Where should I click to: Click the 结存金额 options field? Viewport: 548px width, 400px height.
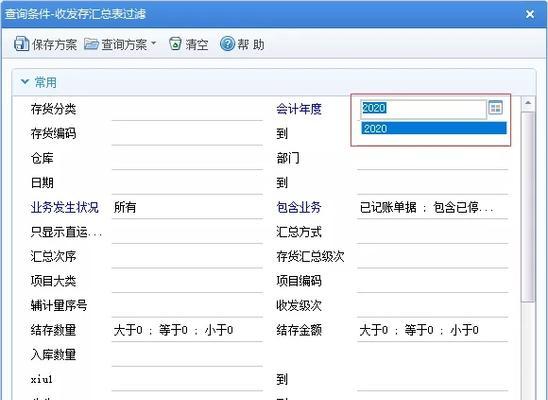(432, 330)
